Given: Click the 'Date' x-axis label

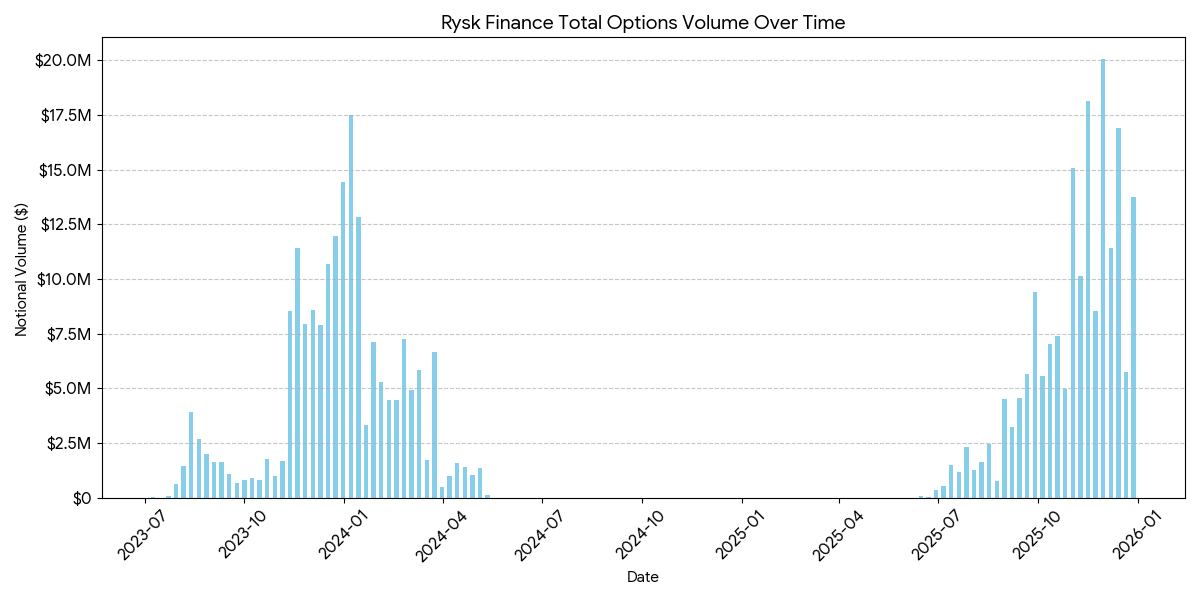Looking at the screenshot, I should point(642,577).
